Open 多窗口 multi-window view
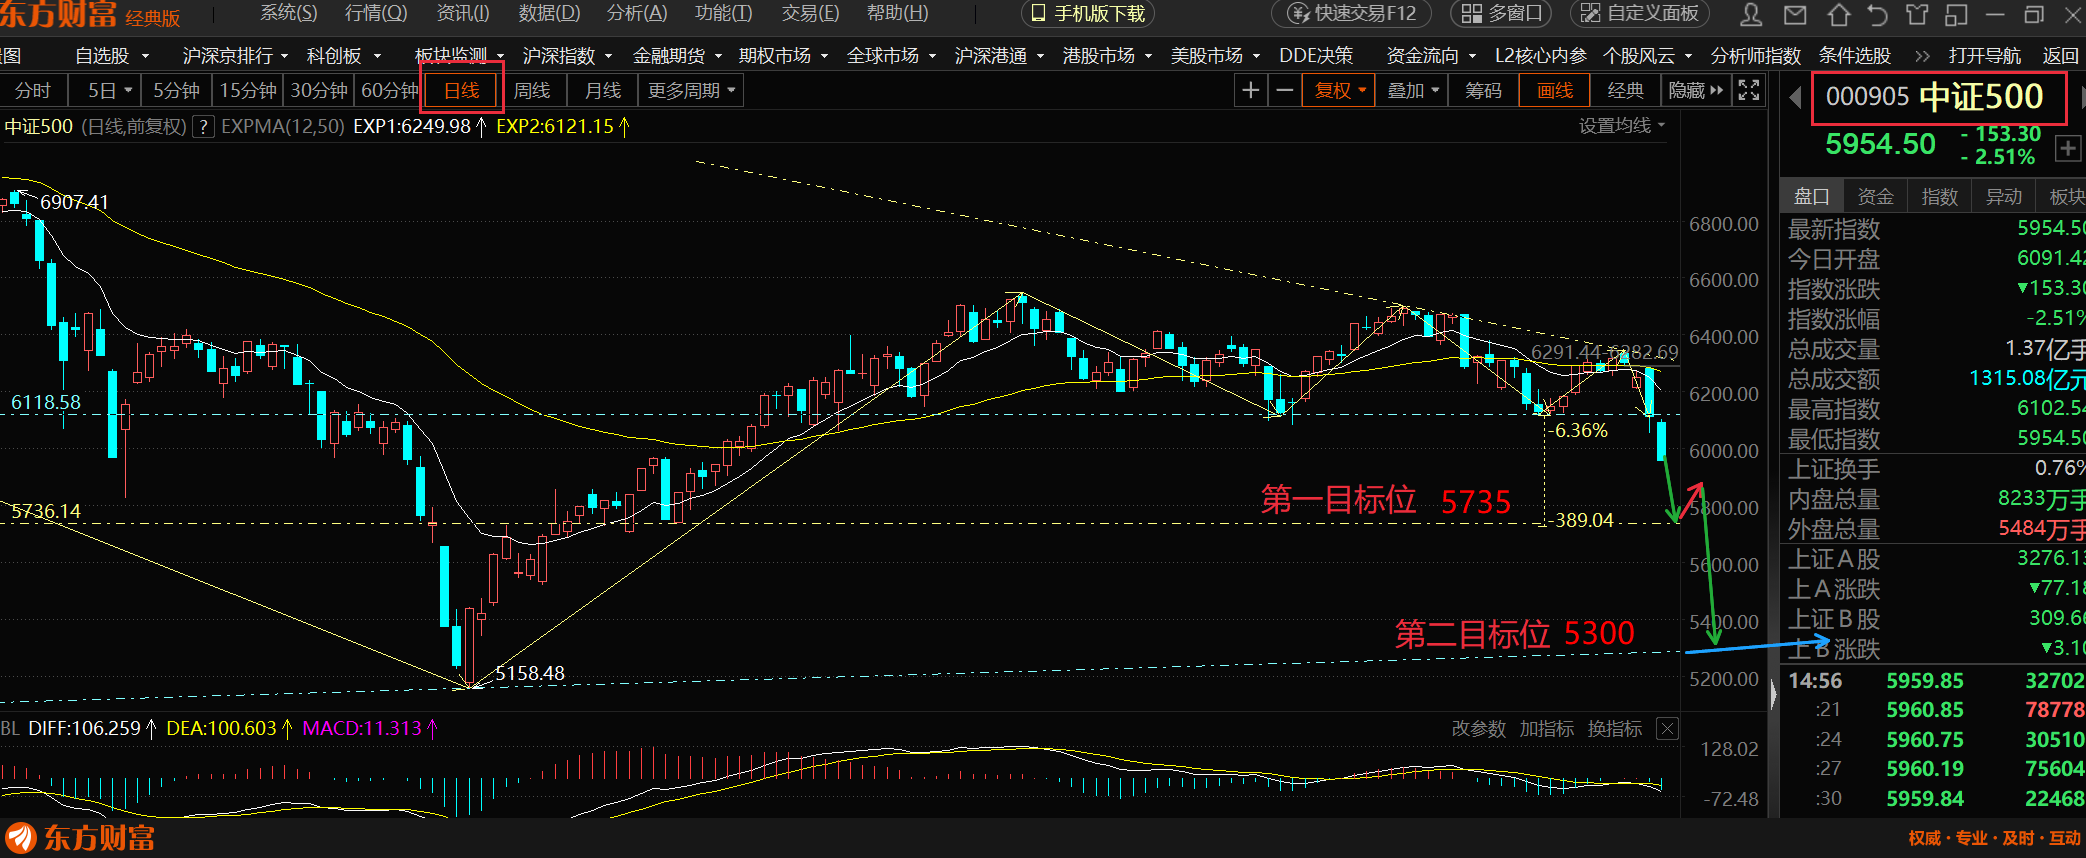The height and width of the screenshot is (858, 2086). 1502,14
